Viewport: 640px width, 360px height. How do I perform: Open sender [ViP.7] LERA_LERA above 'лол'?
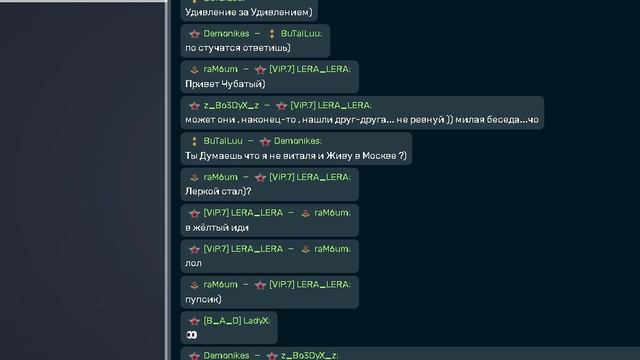(x=243, y=249)
